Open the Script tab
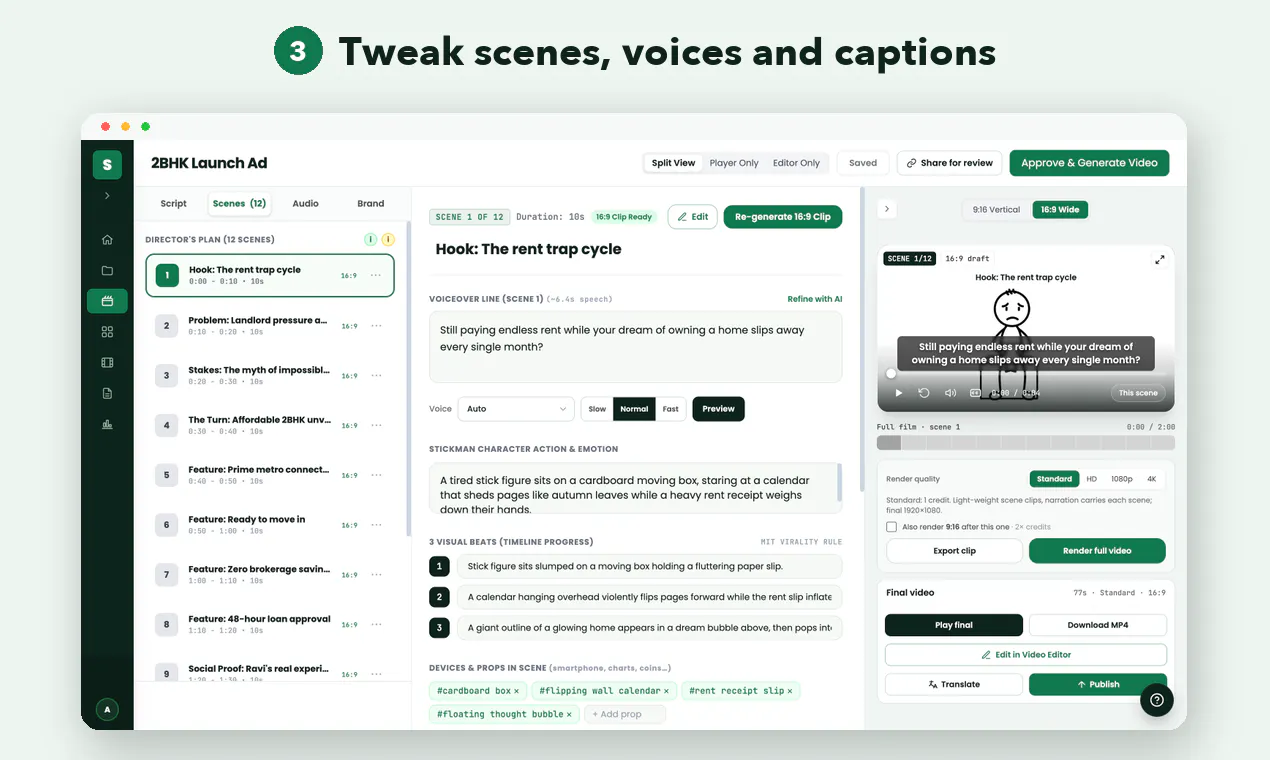Screen dimensions: 1270x760 tap(174, 203)
